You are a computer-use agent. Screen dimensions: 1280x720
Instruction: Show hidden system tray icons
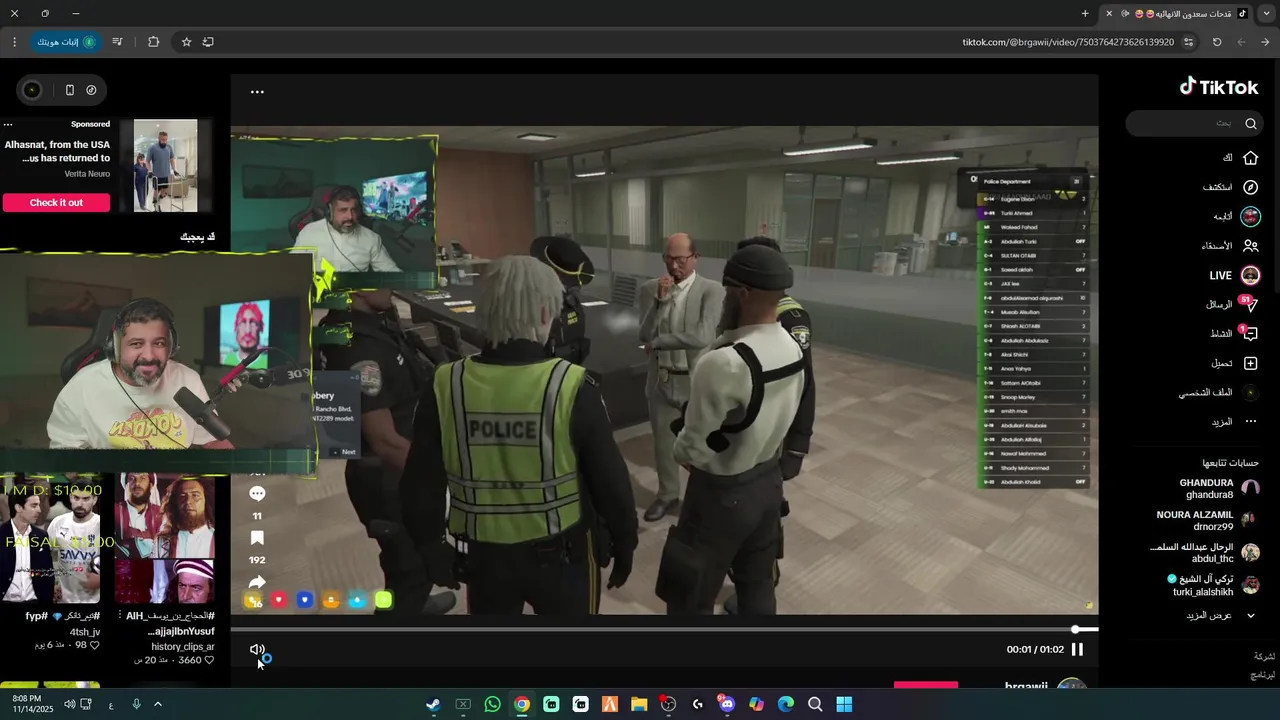tap(157, 704)
